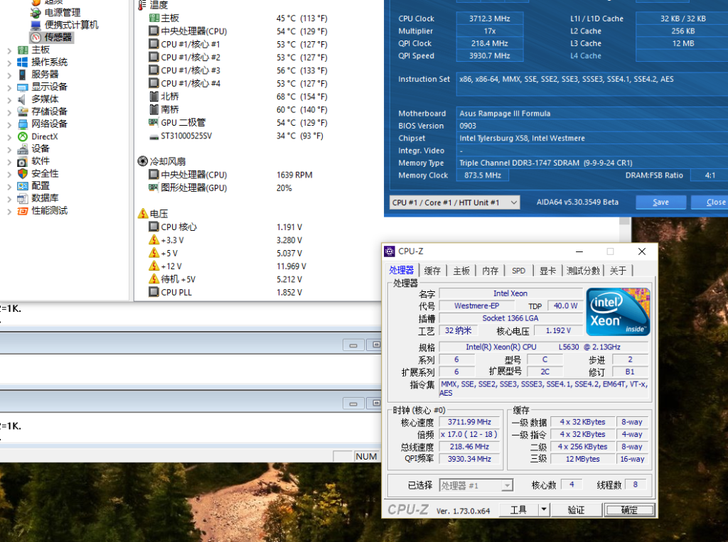Click the 冷却风扇 fan section icon
The height and width of the screenshot is (542, 728).
pos(143,161)
